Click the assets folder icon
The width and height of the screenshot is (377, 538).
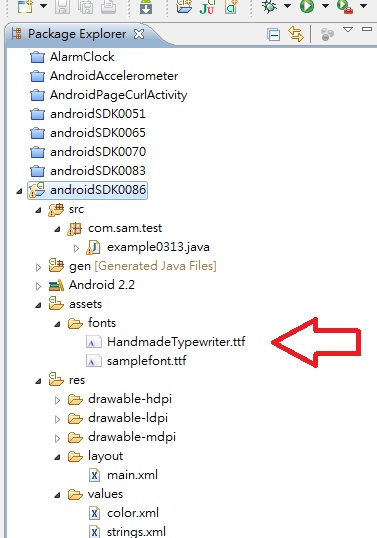56,304
